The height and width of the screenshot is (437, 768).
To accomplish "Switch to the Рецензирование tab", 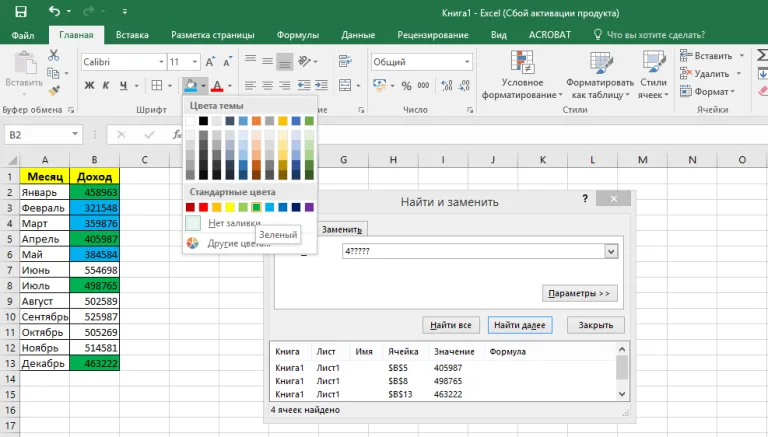I will 433,35.
